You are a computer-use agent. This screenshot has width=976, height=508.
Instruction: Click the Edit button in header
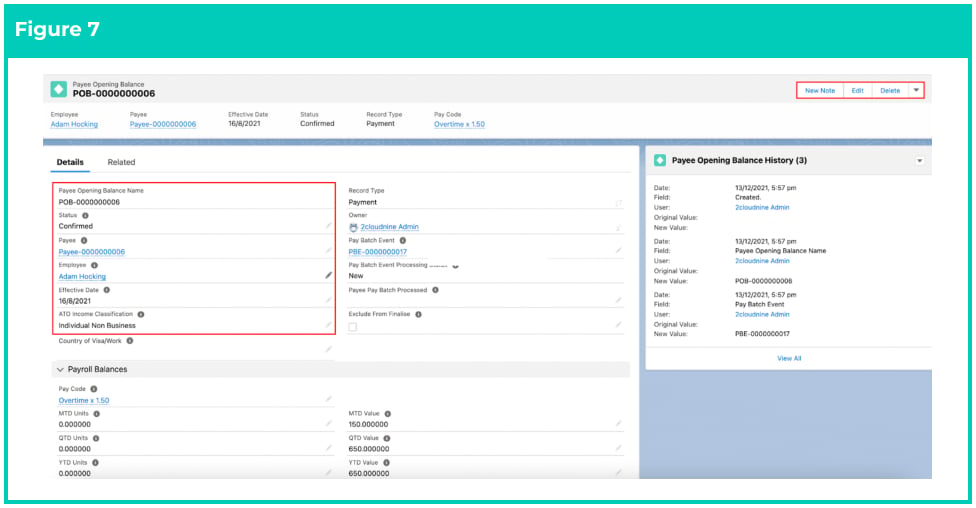857,90
